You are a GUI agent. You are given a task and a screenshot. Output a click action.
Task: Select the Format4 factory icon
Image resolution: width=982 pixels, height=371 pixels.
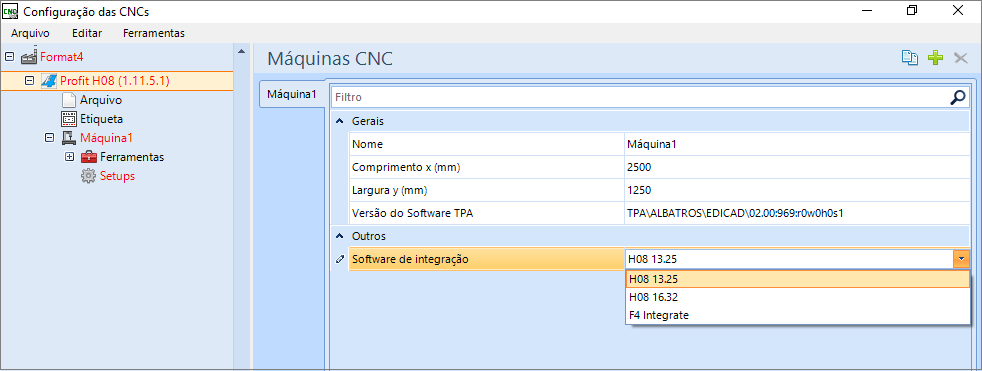tap(29, 57)
